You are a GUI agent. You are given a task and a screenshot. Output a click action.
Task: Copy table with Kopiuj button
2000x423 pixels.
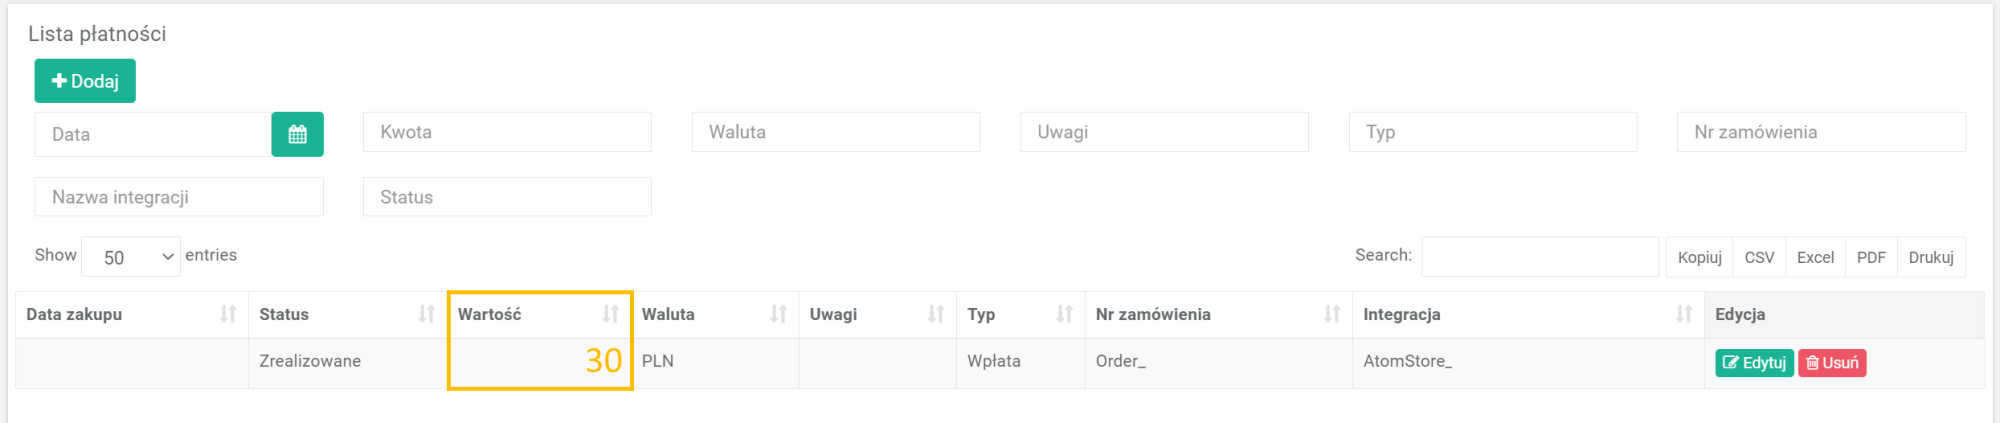(1699, 257)
